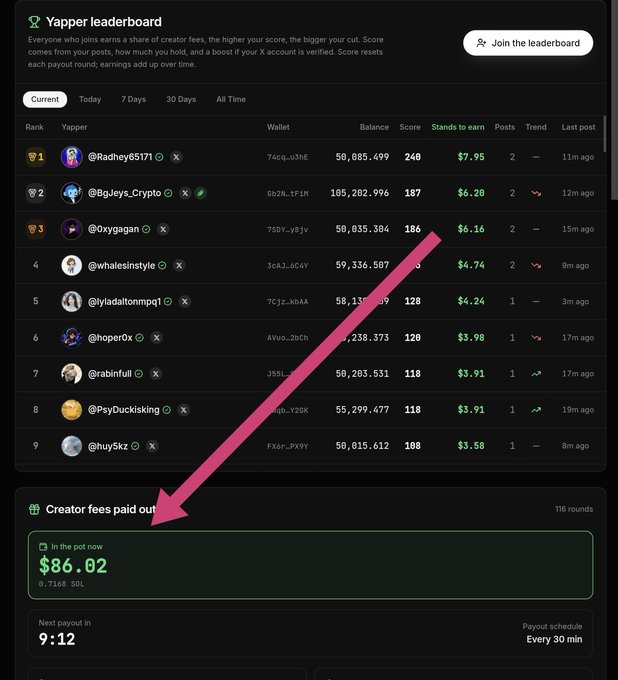This screenshot has width=618, height=680.
Task: Click verified check badge beside @whalesinstyle
Action: [x=162, y=265]
